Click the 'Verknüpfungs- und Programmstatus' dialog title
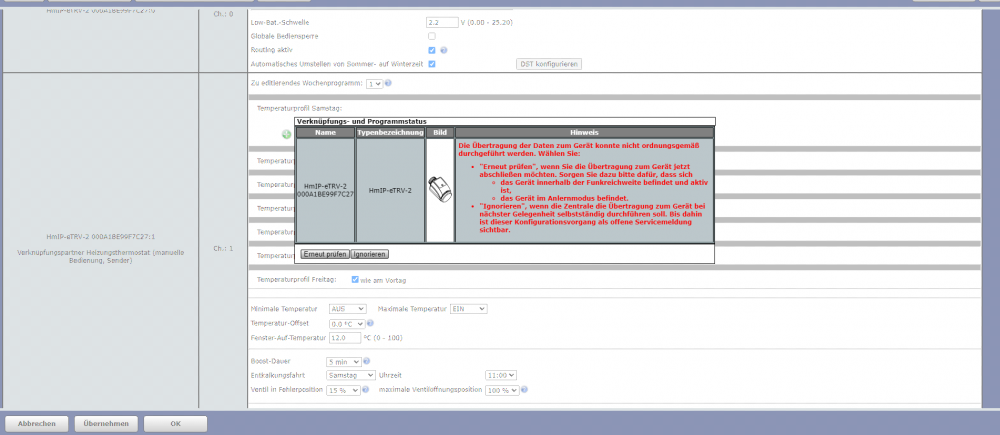The width and height of the screenshot is (1000, 435). tap(362, 121)
